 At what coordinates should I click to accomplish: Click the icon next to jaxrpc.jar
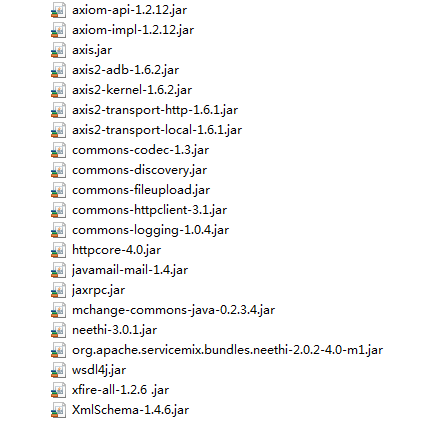(58, 290)
